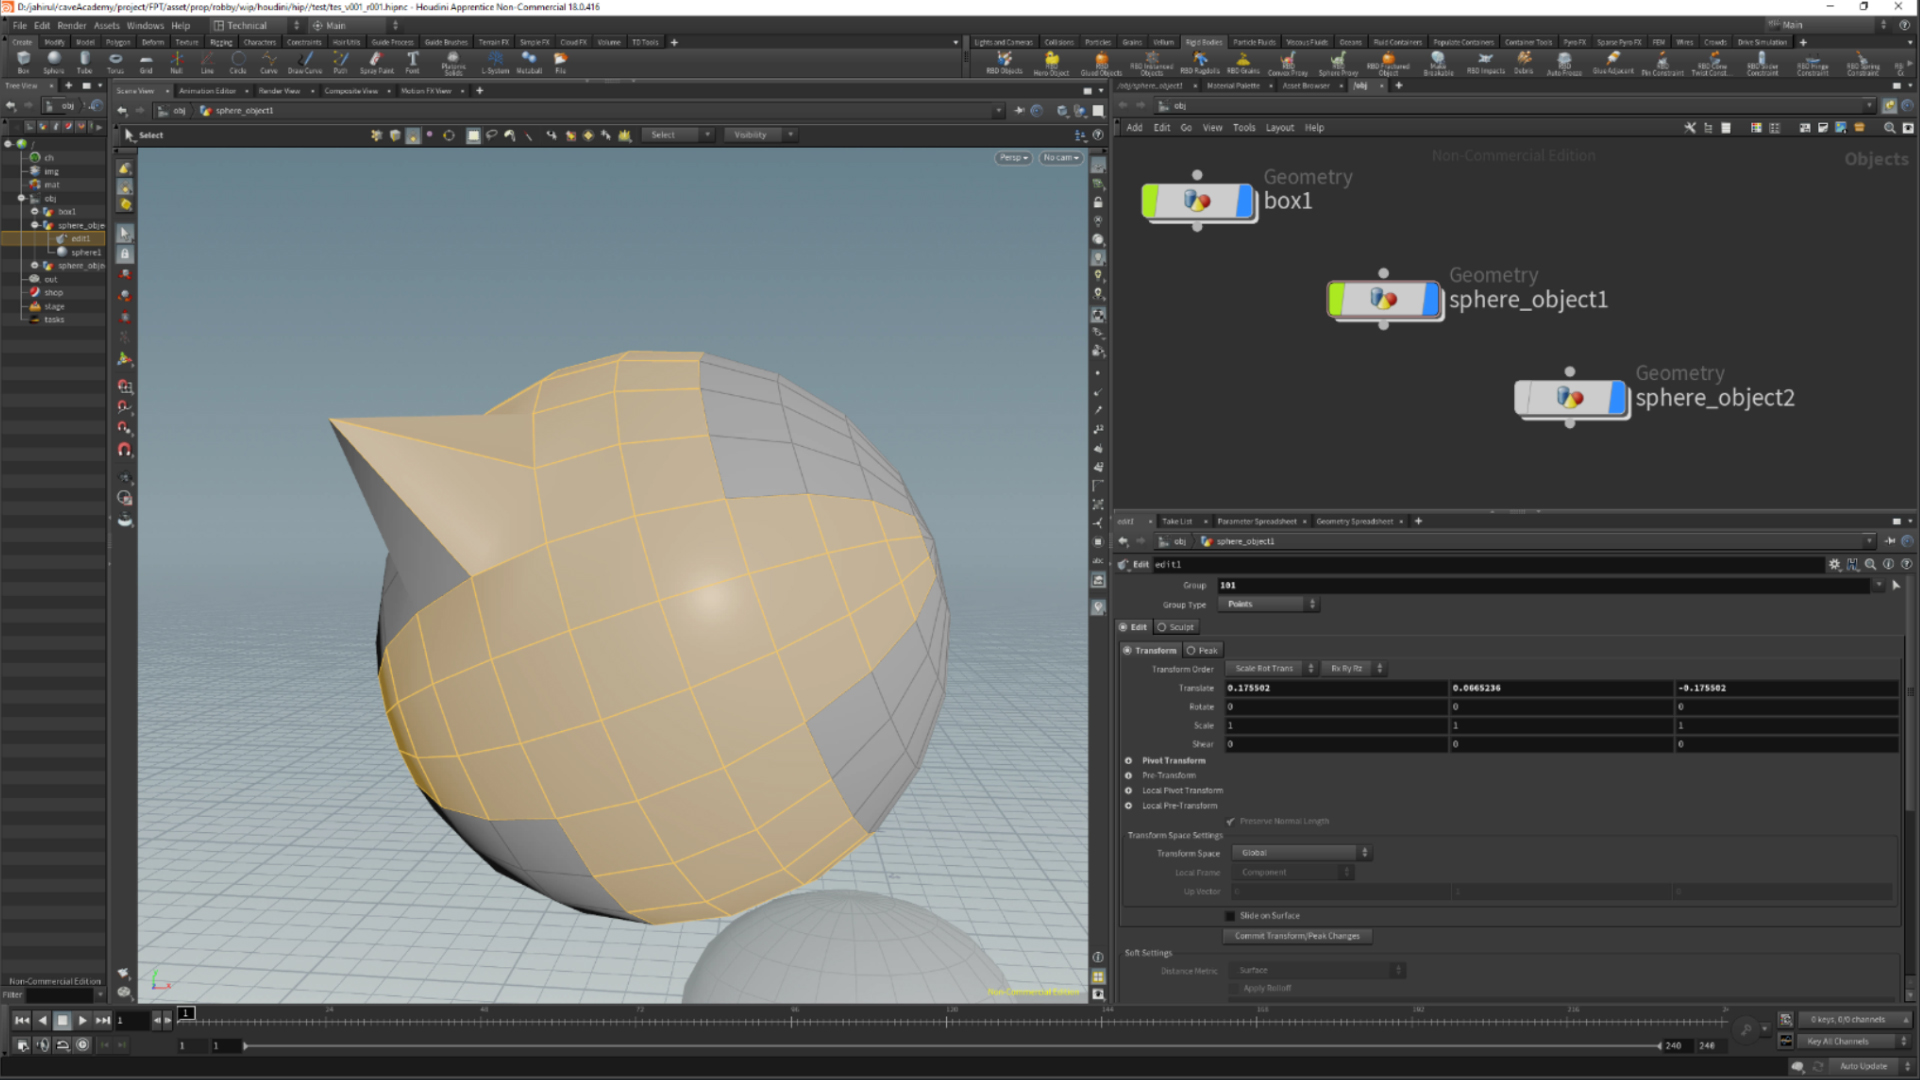Select the Sphere tool on the Create shelf
The width and height of the screenshot is (1920, 1080).
click(x=53, y=63)
